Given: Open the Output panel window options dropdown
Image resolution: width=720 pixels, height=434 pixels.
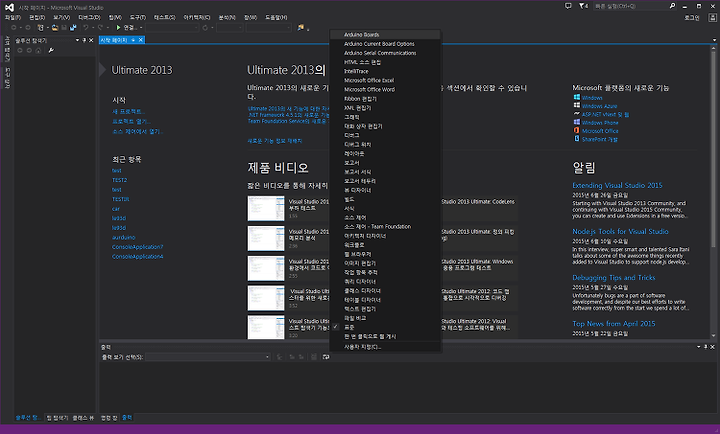Looking at the screenshot, I should click(699, 347).
